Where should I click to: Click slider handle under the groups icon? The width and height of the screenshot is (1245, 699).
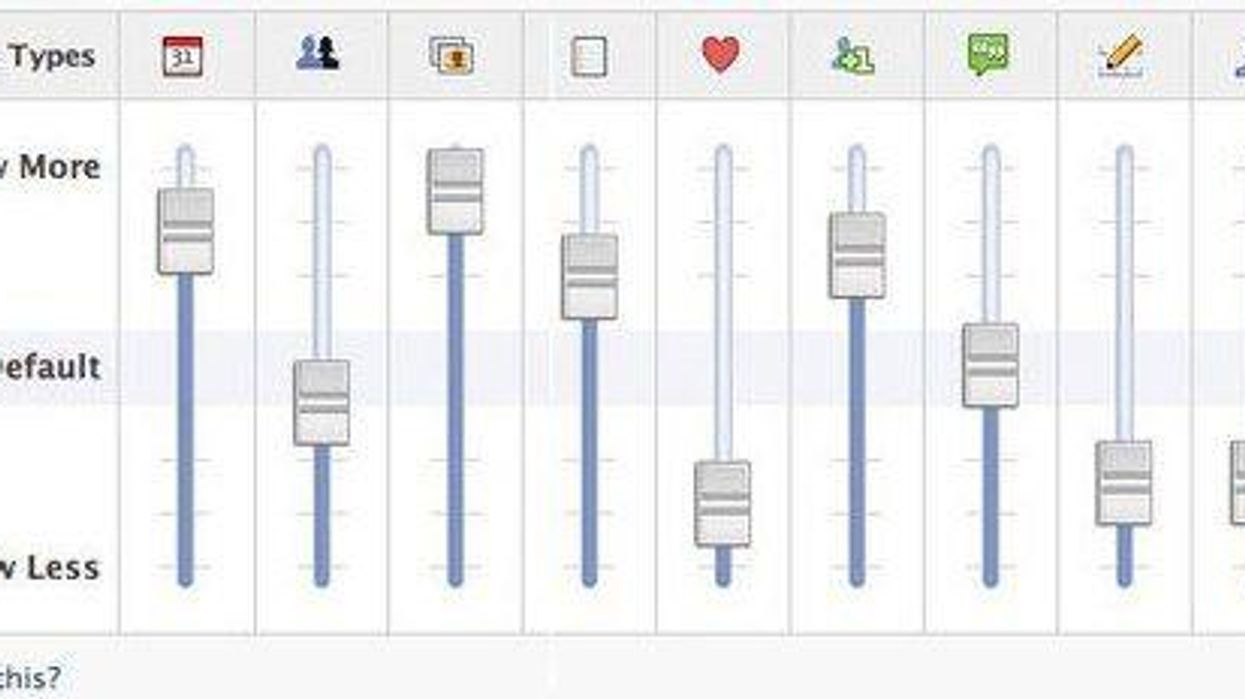coord(322,402)
